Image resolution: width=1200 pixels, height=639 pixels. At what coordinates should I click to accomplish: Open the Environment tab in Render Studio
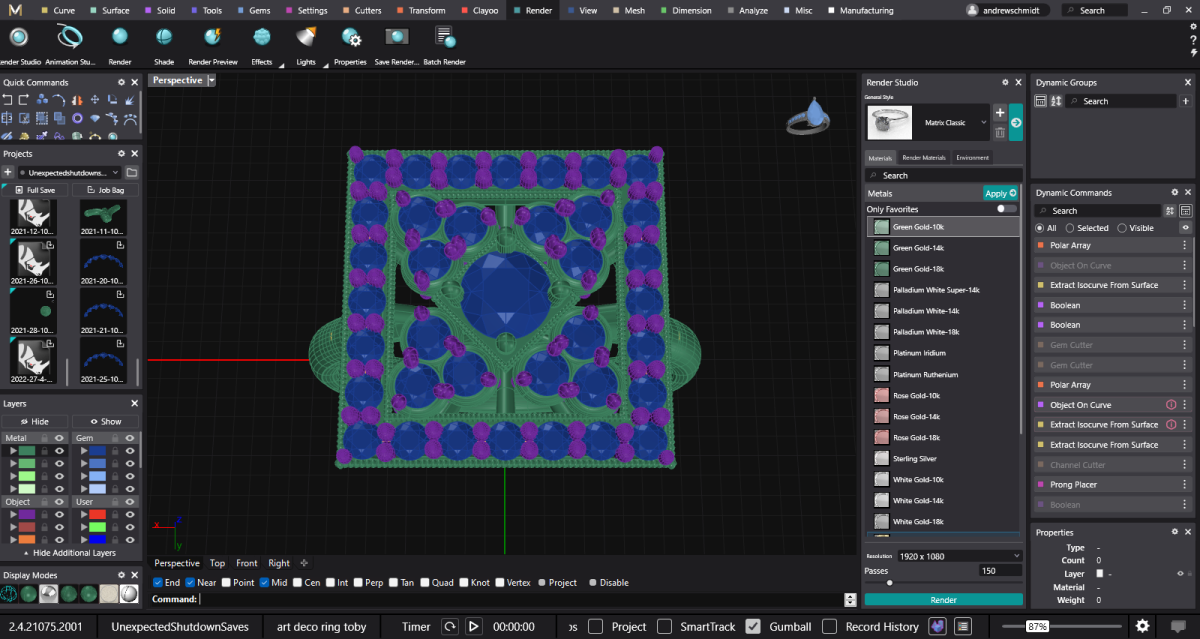click(972, 157)
